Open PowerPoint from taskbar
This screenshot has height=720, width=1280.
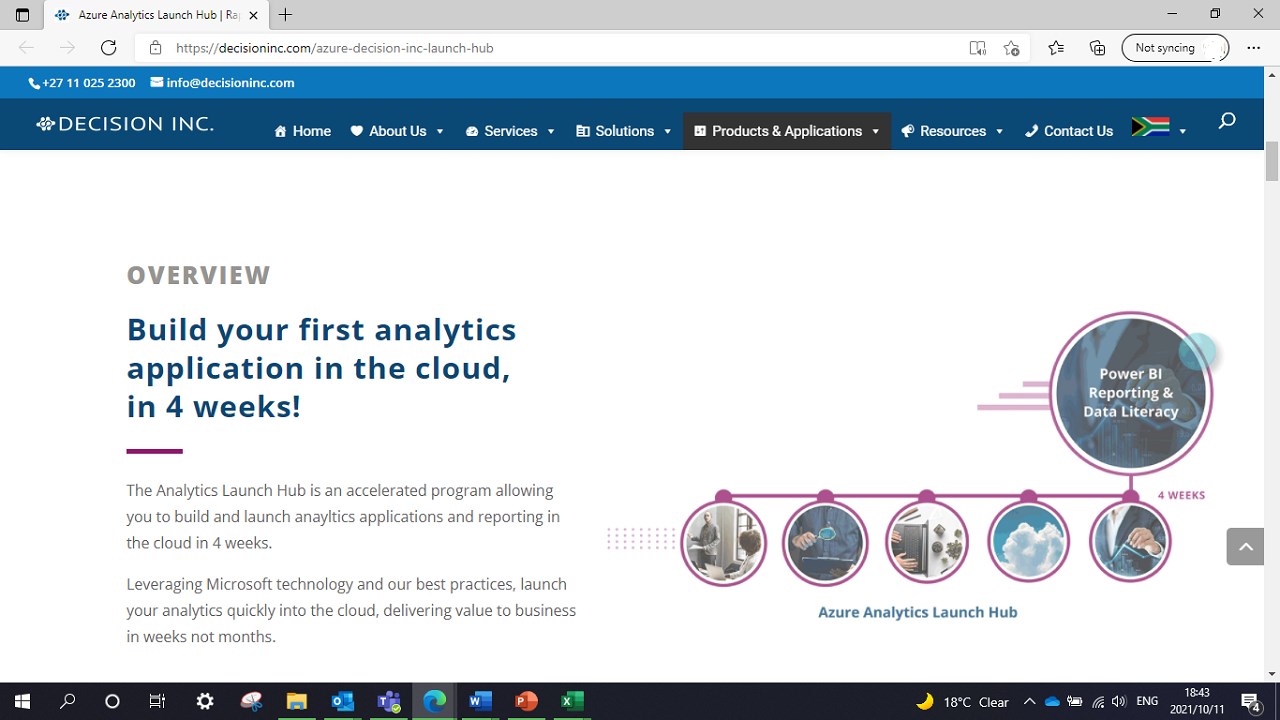pyautogui.click(x=526, y=701)
